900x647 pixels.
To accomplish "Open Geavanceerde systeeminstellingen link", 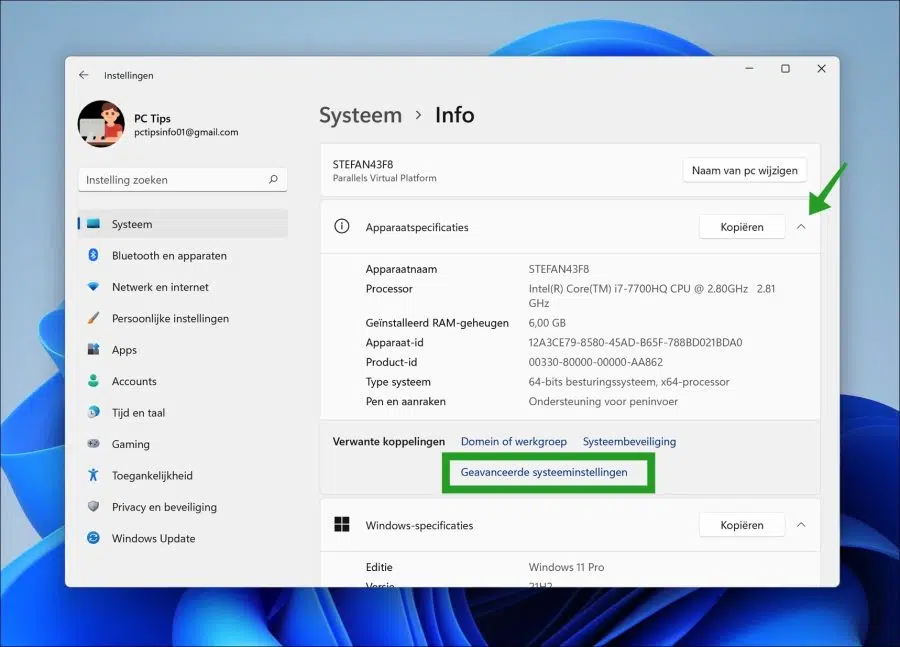I will tap(544, 472).
